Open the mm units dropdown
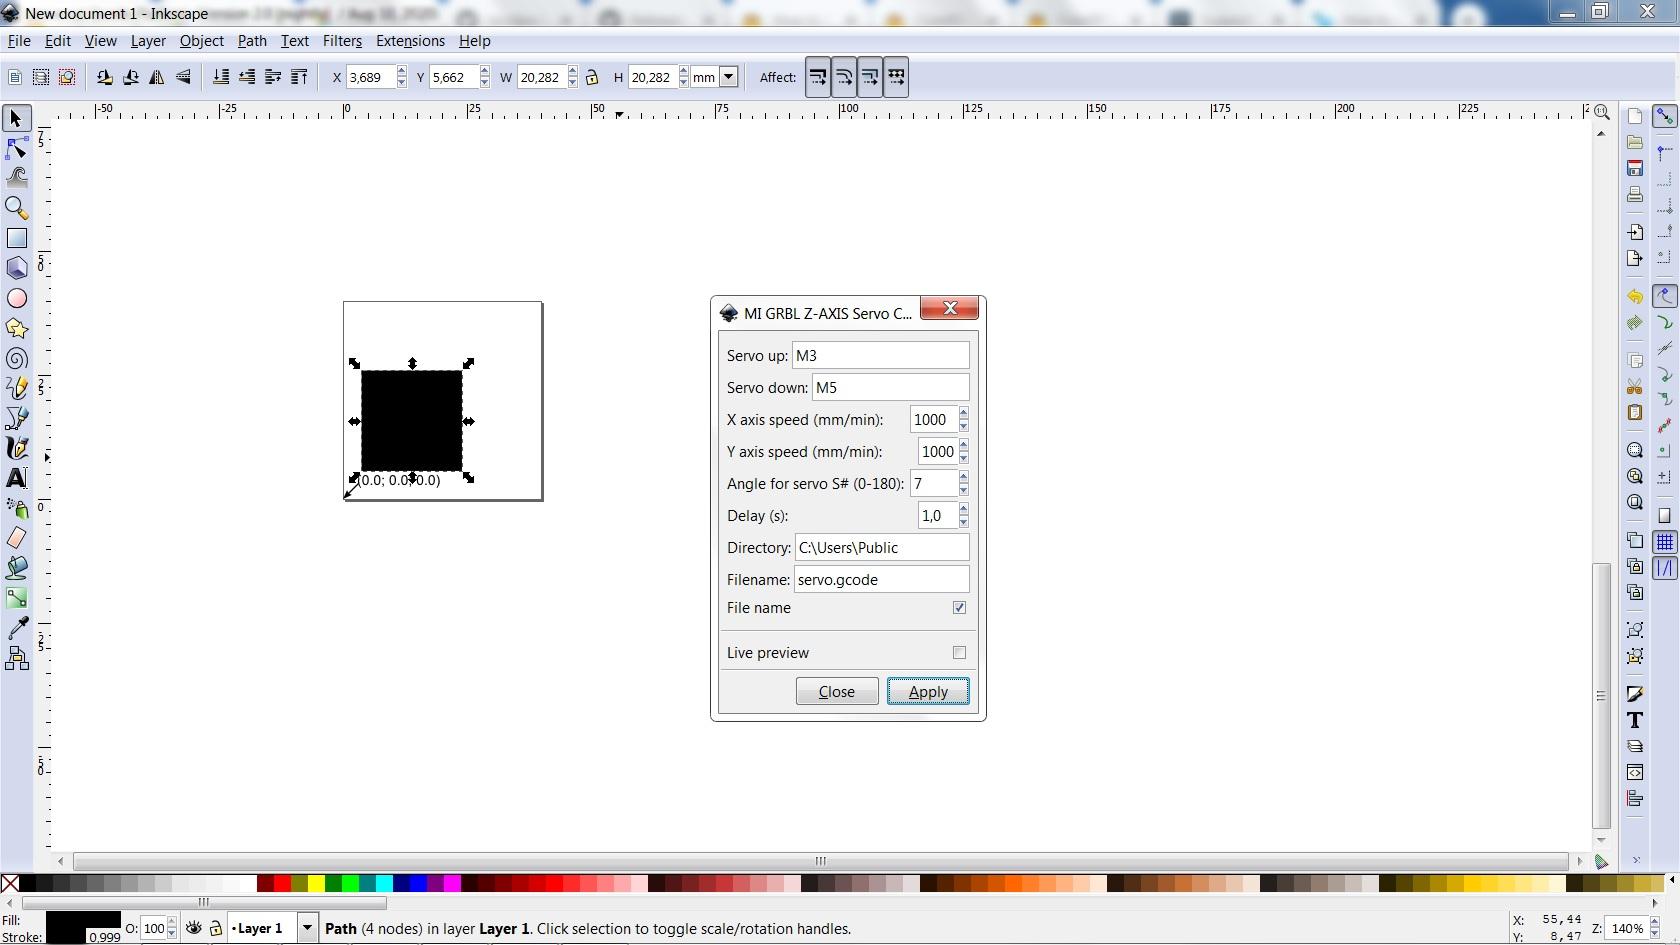The height and width of the screenshot is (945, 1680). click(x=729, y=78)
